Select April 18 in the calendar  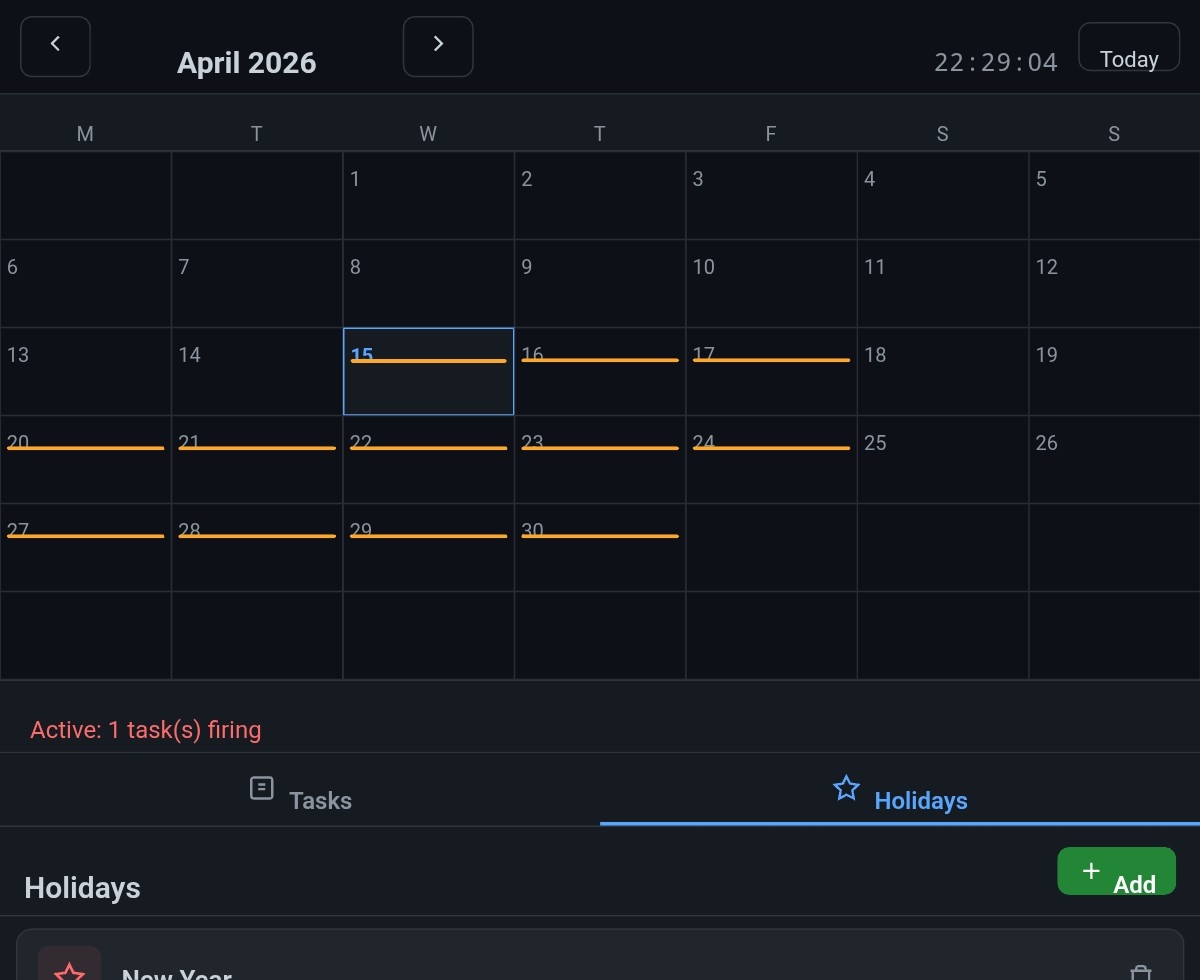point(943,371)
